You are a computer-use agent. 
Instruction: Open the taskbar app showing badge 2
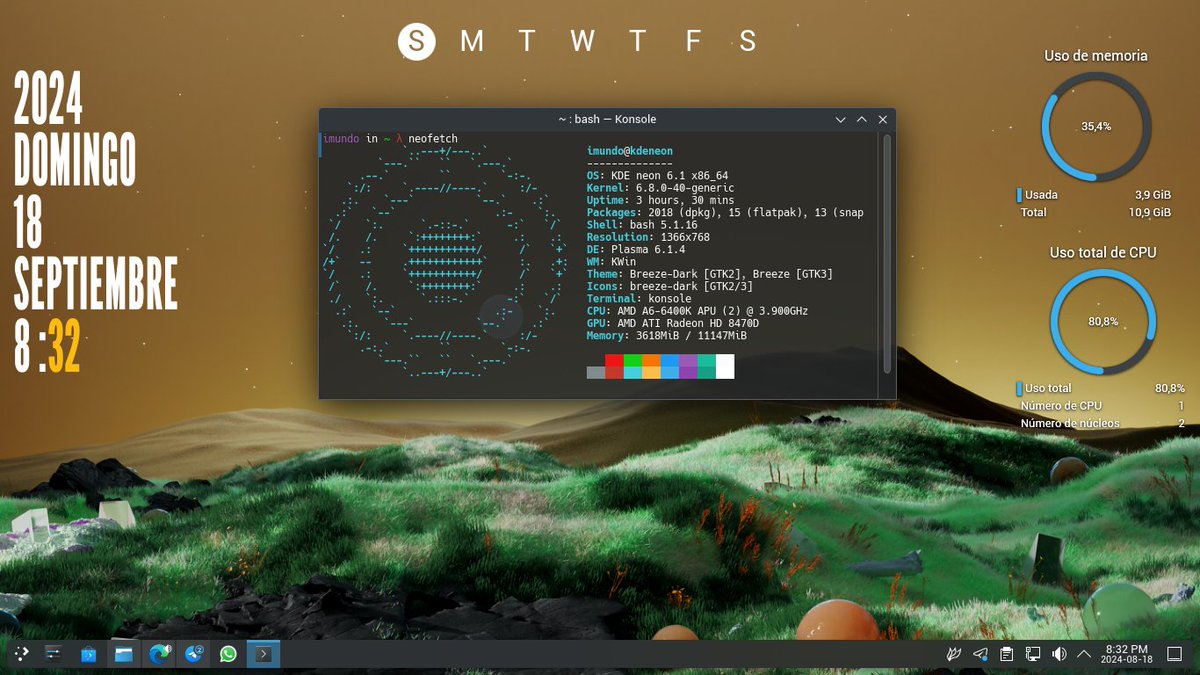(x=194, y=654)
